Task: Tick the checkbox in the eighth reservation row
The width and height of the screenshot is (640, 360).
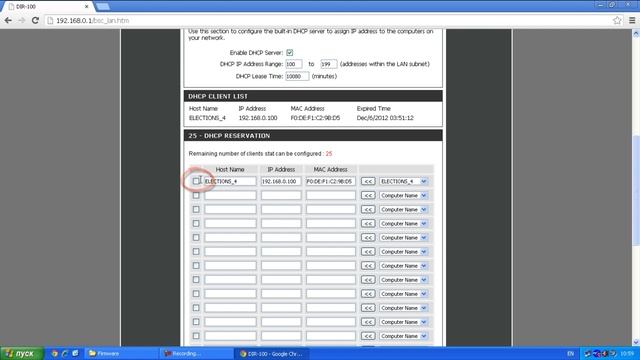Action: (196, 280)
